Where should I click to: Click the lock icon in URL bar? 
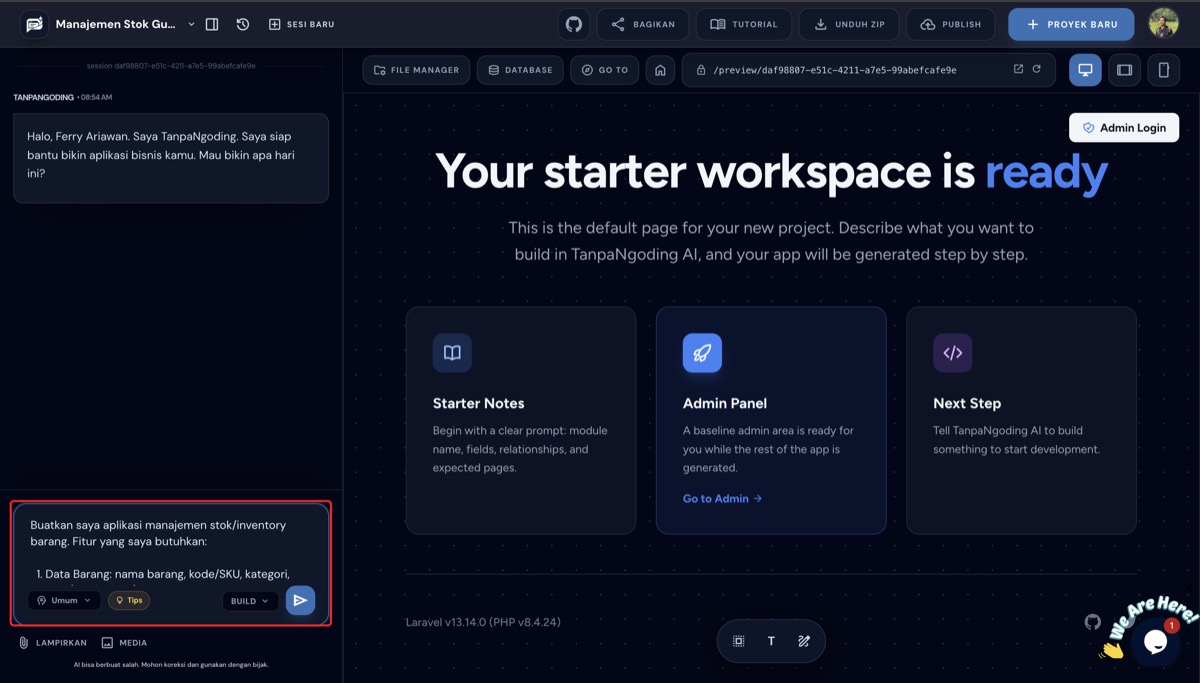[701, 70]
